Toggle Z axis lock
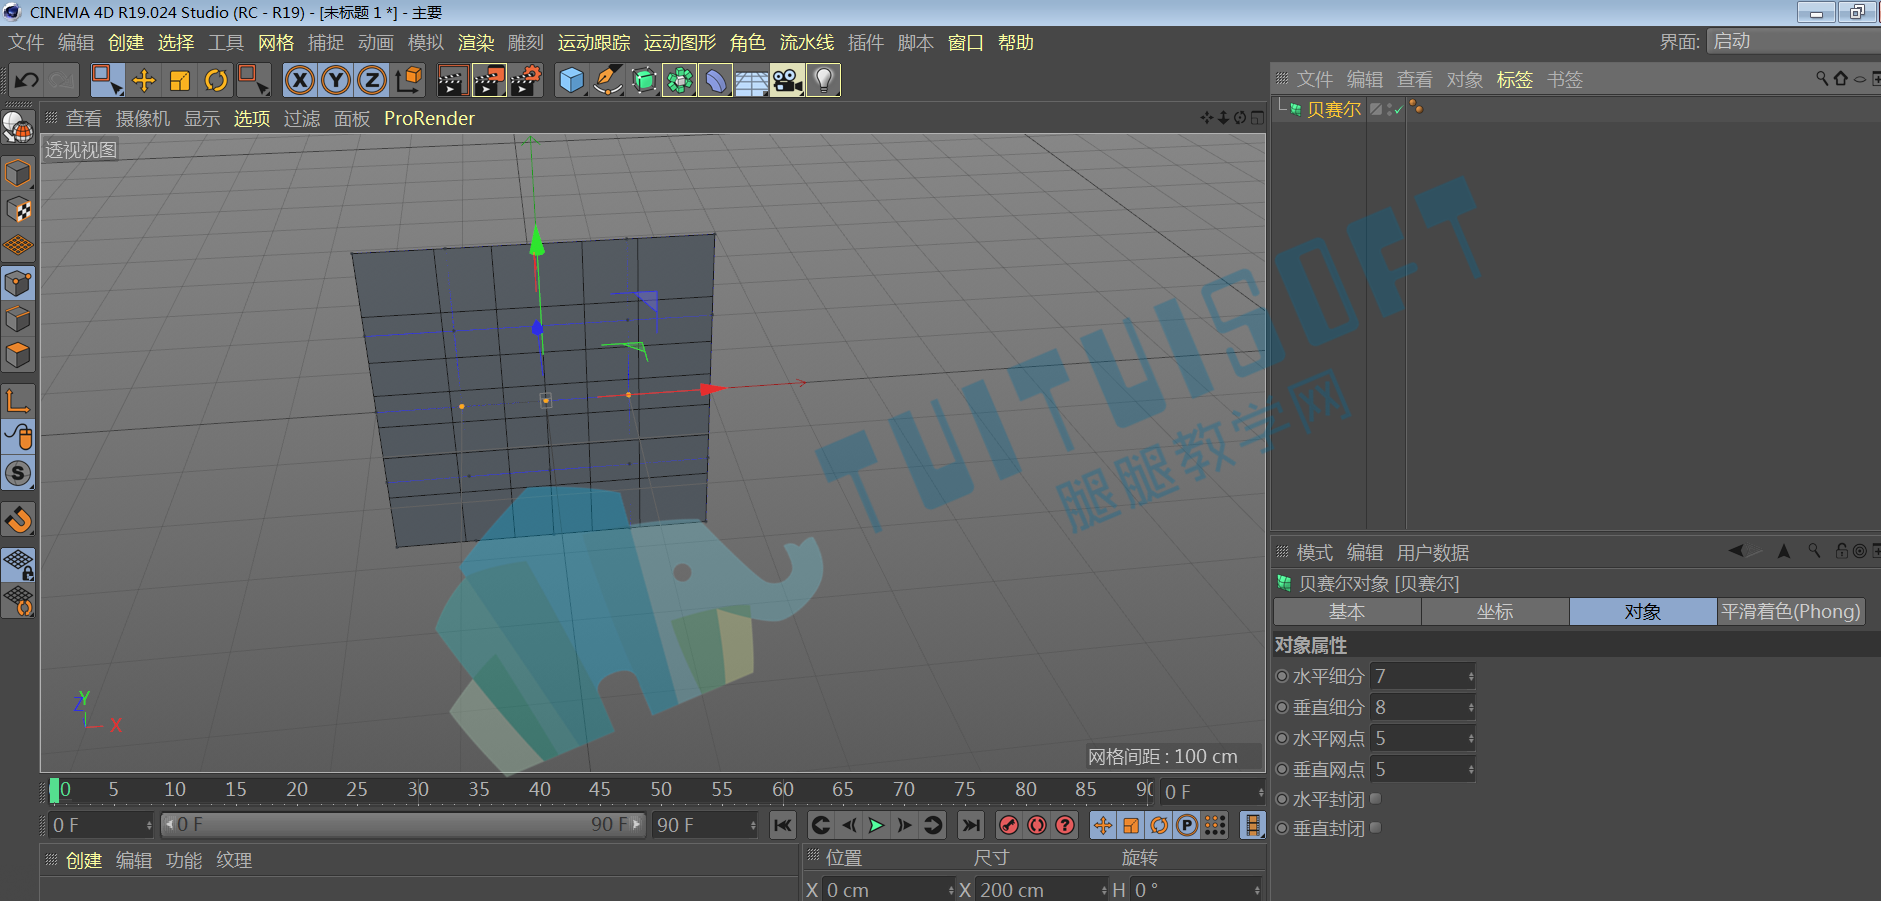This screenshot has height=901, width=1881. tap(372, 80)
